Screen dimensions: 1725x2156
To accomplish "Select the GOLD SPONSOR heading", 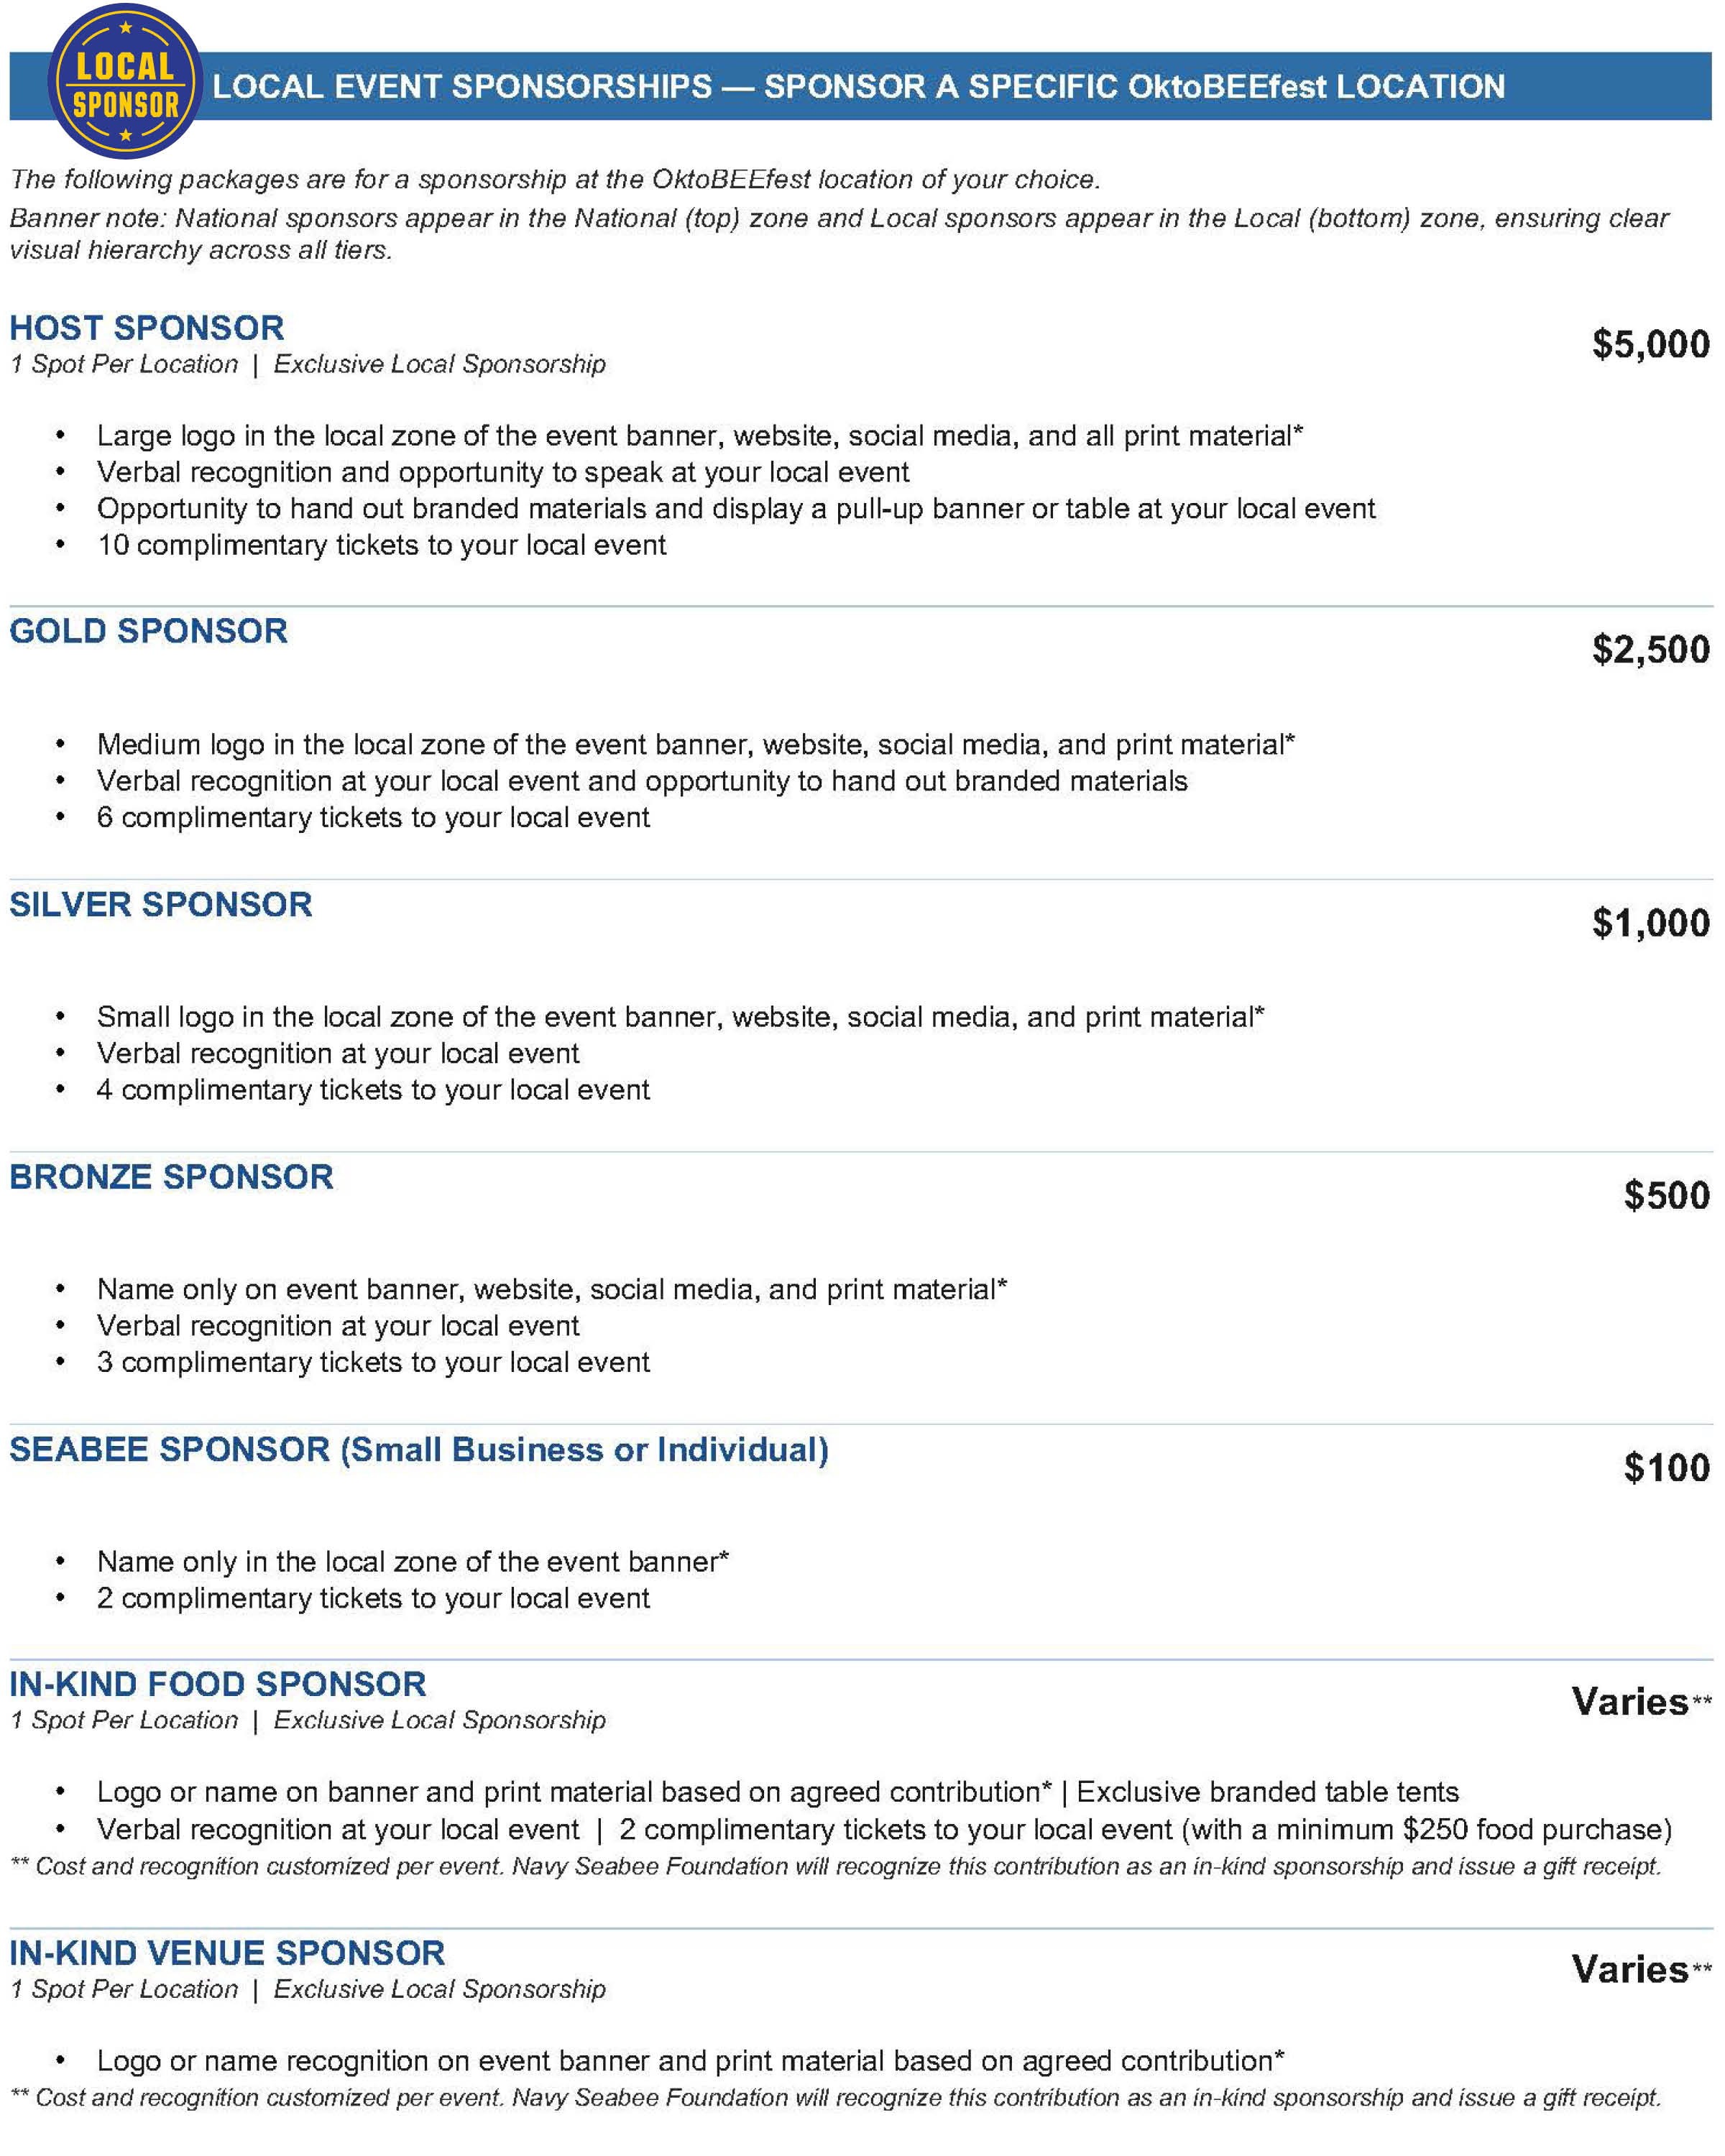I will pyautogui.click(x=149, y=631).
